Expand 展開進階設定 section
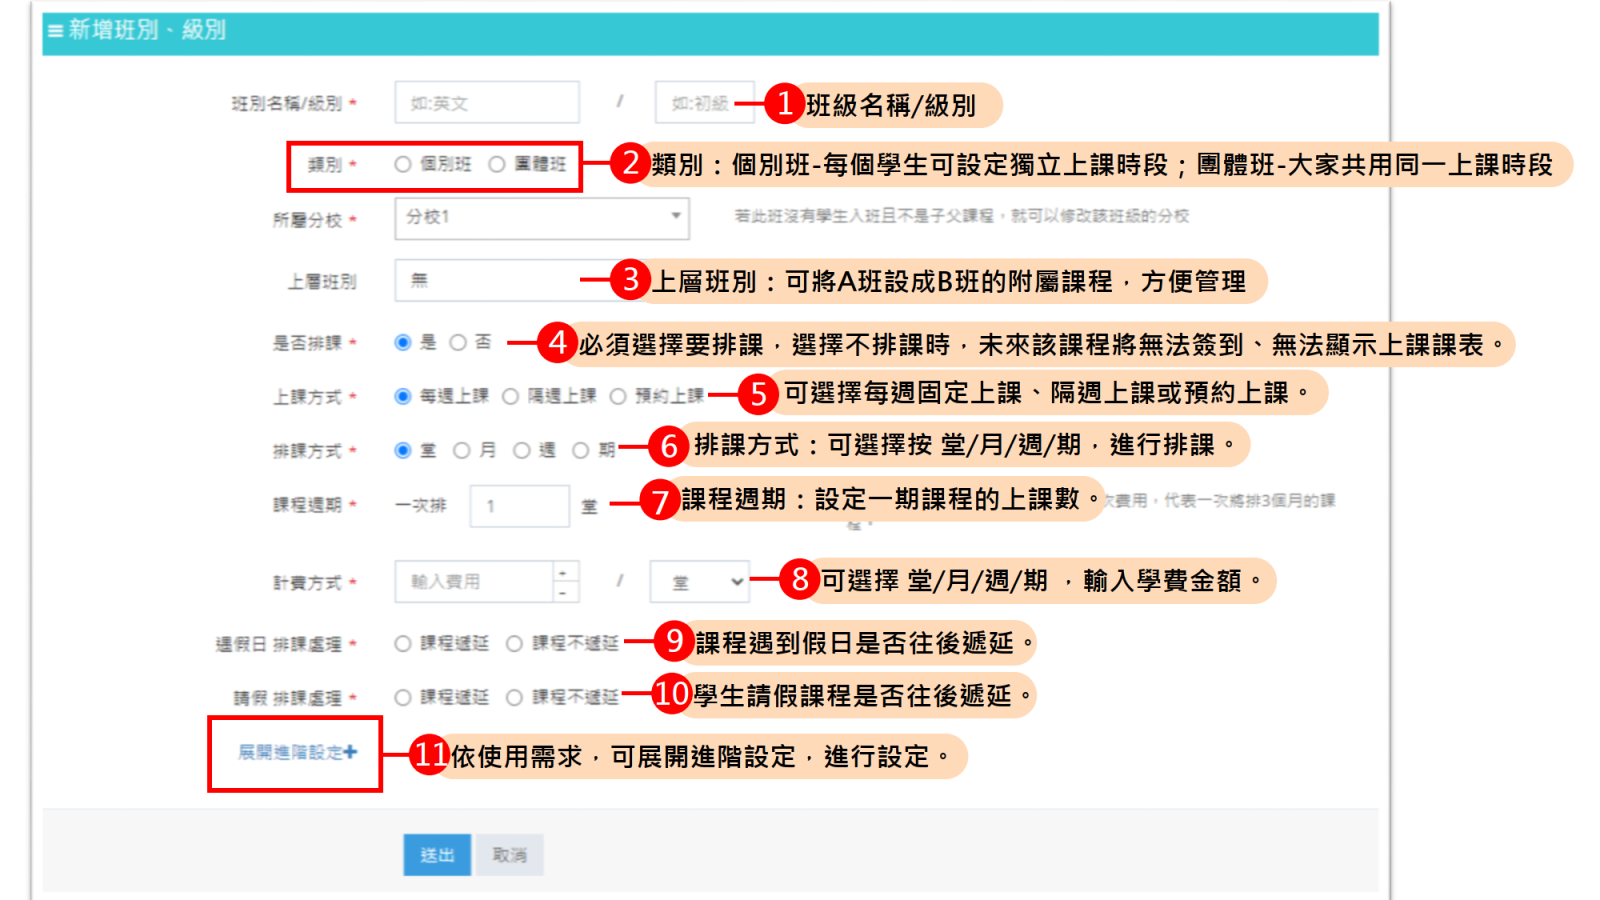 (x=297, y=752)
